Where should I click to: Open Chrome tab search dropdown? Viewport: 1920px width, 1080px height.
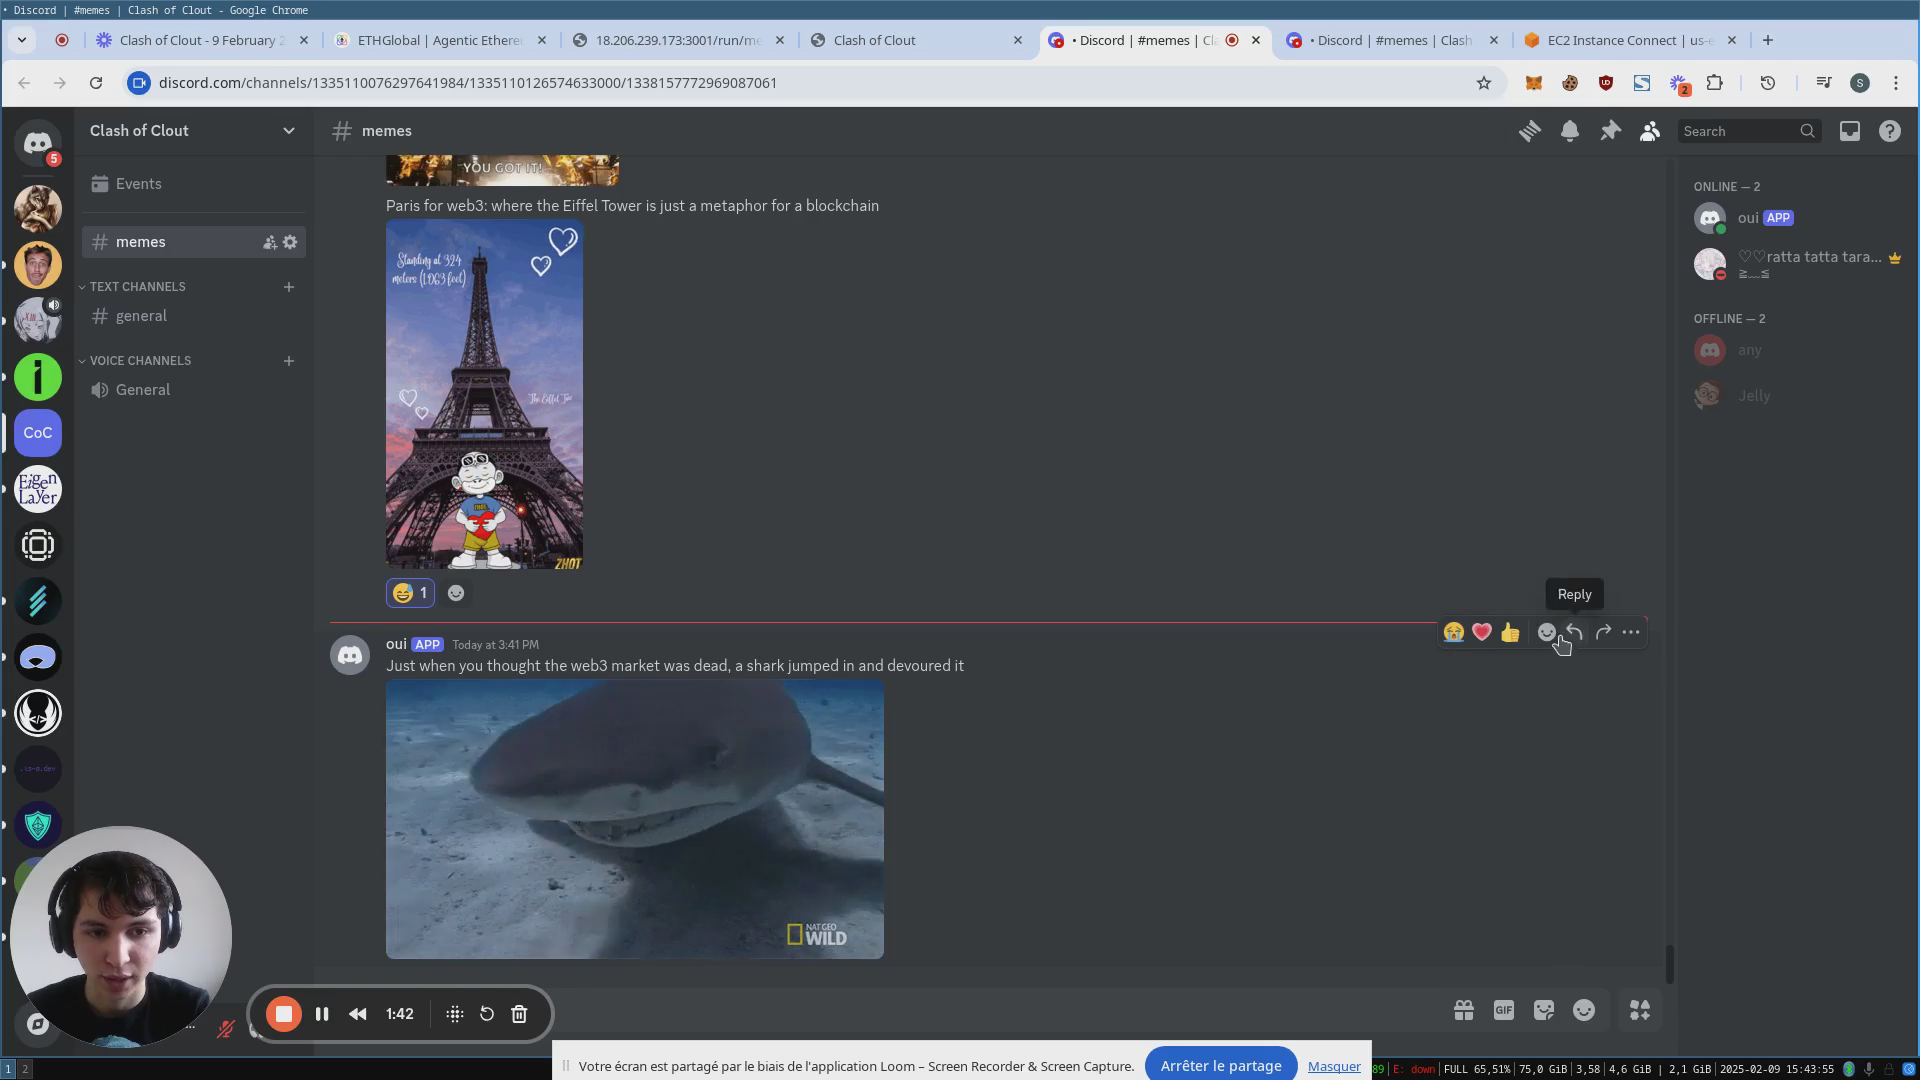tap(22, 41)
